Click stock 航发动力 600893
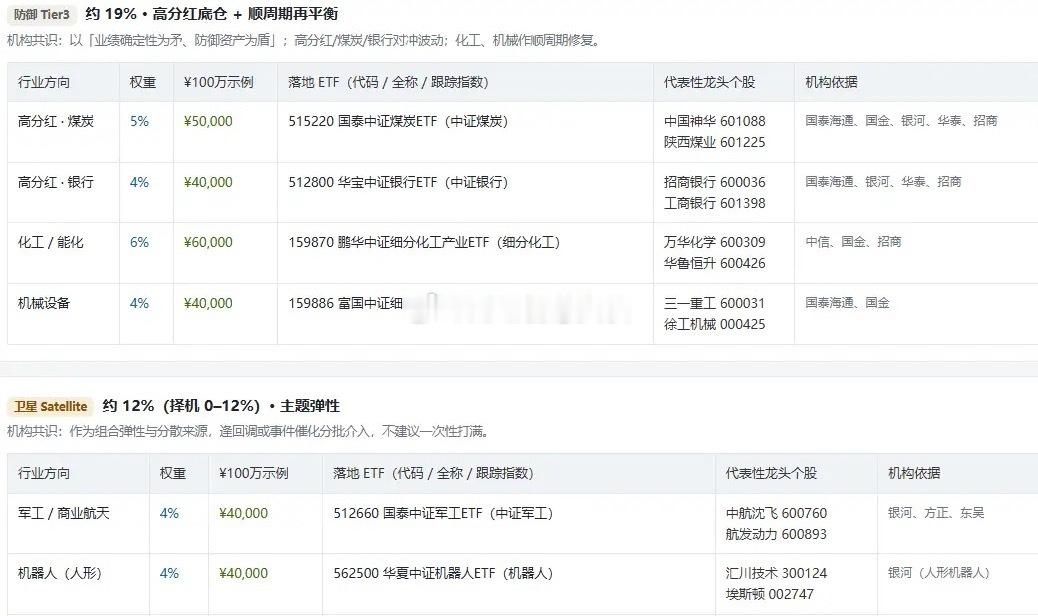The height and width of the screenshot is (616, 1038). [777, 533]
